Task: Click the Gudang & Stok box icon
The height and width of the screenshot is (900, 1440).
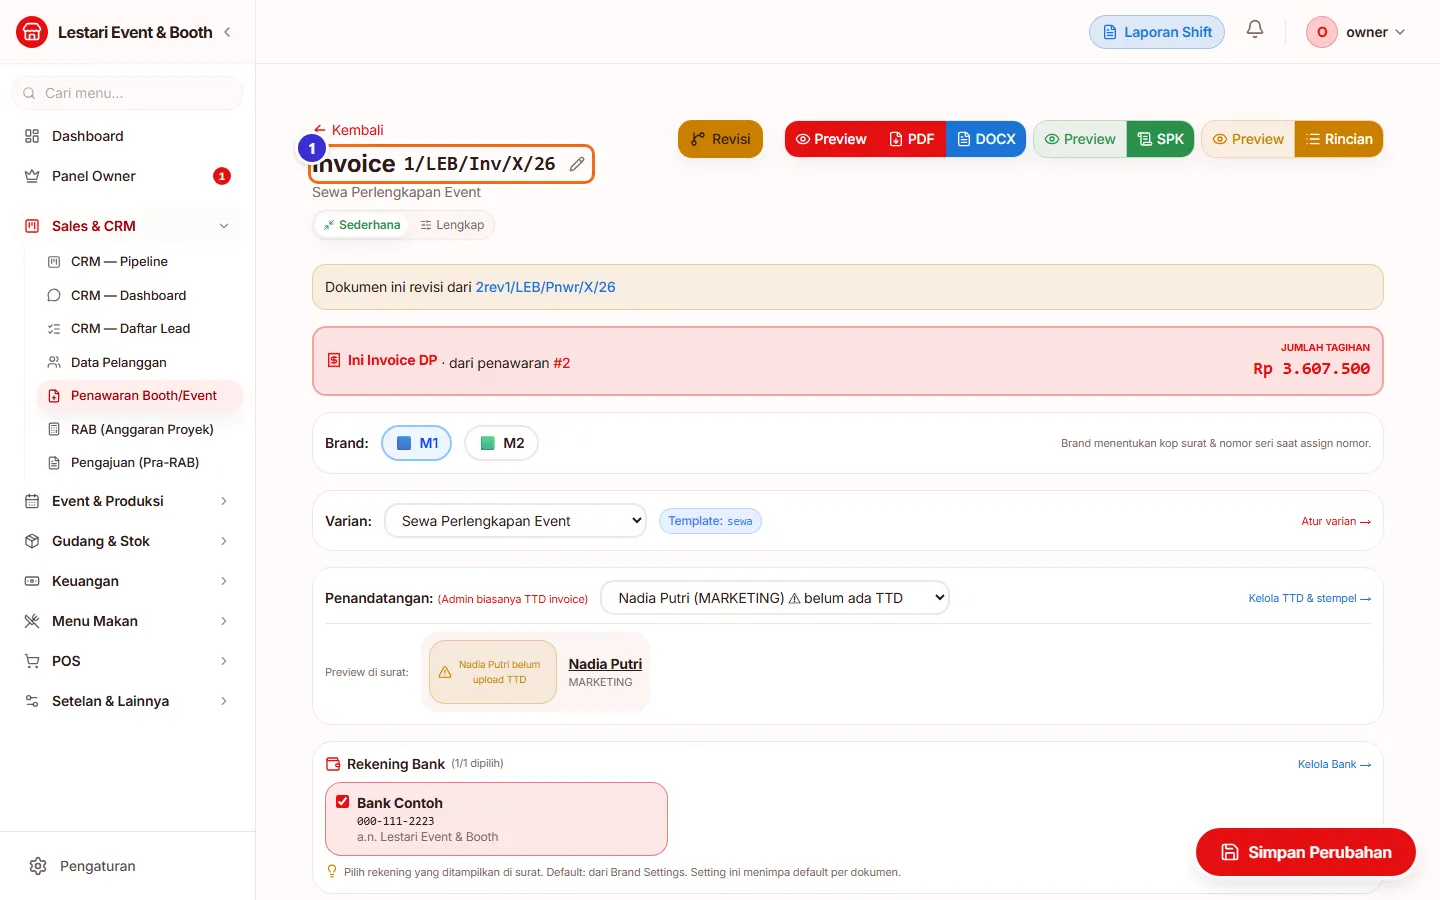Action: (x=32, y=541)
